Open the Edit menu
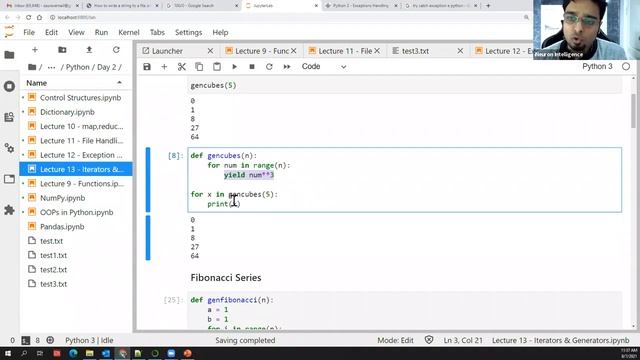640x360 pixels. coord(51,32)
